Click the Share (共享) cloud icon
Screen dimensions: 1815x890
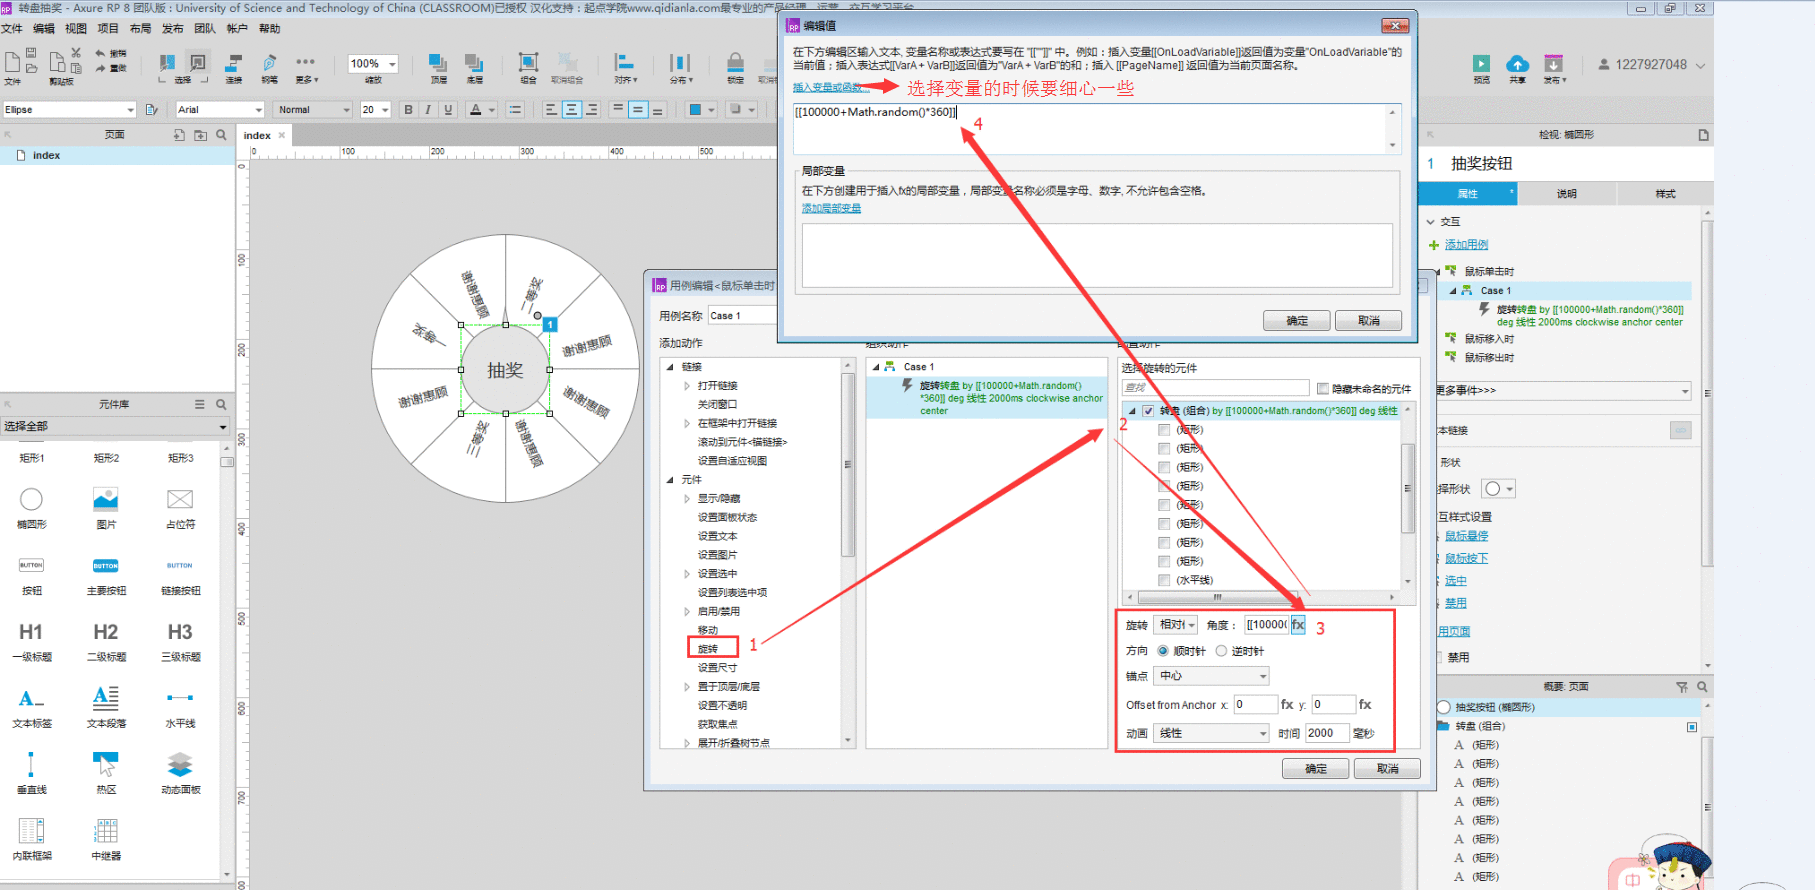1517,64
